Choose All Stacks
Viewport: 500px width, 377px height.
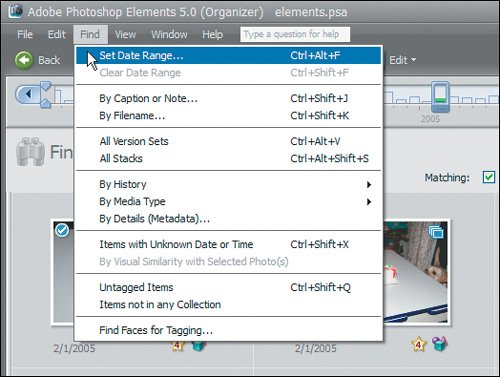click(x=229, y=159)
